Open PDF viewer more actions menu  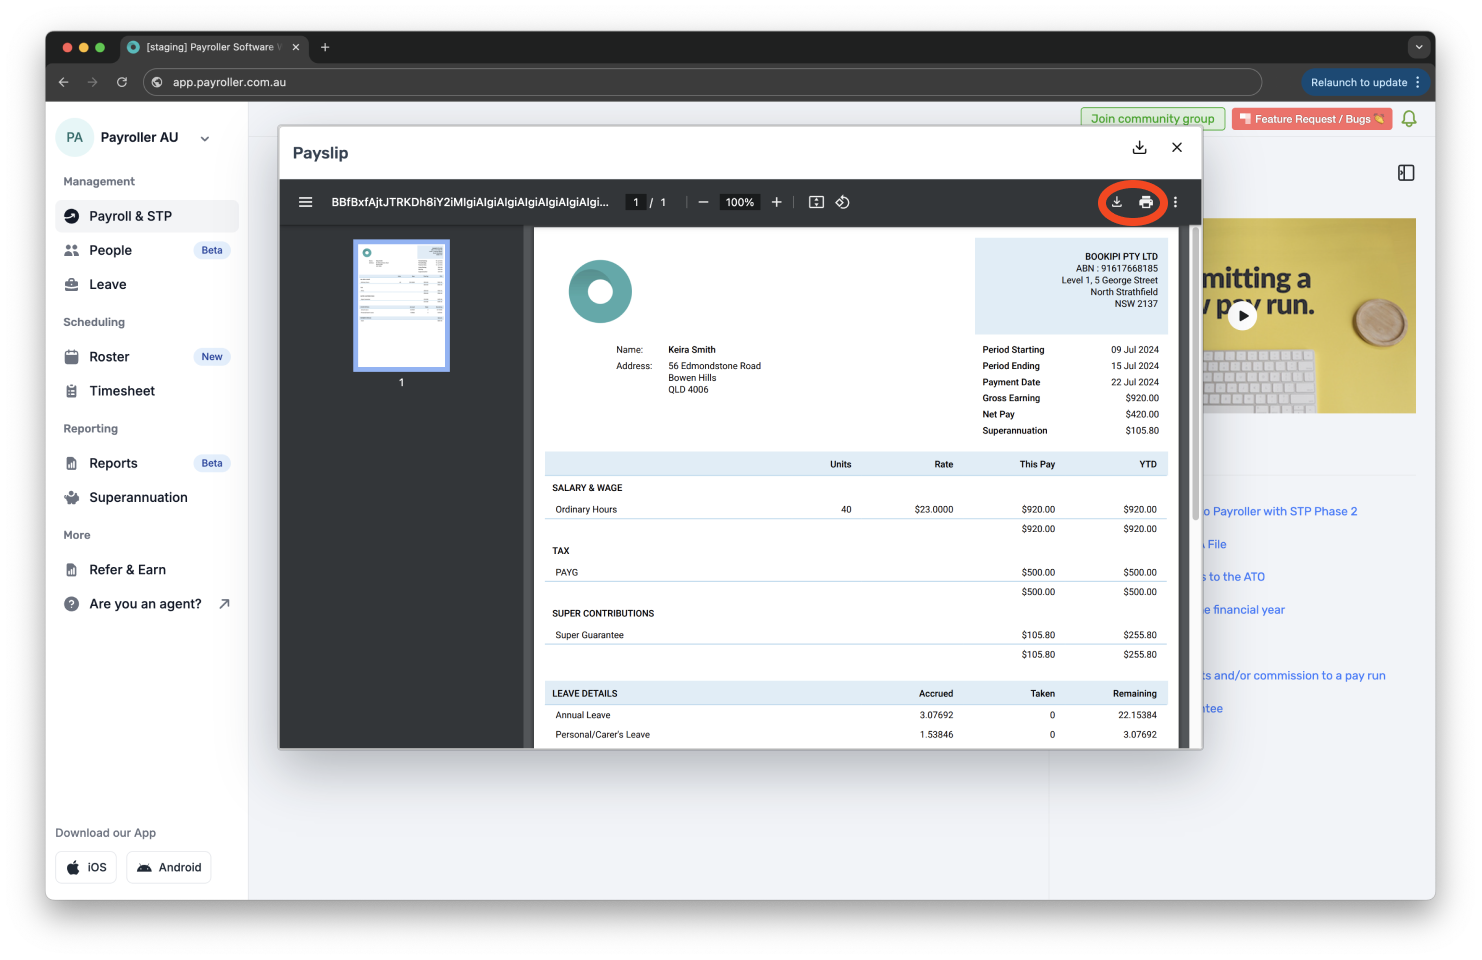(1176, 202)
